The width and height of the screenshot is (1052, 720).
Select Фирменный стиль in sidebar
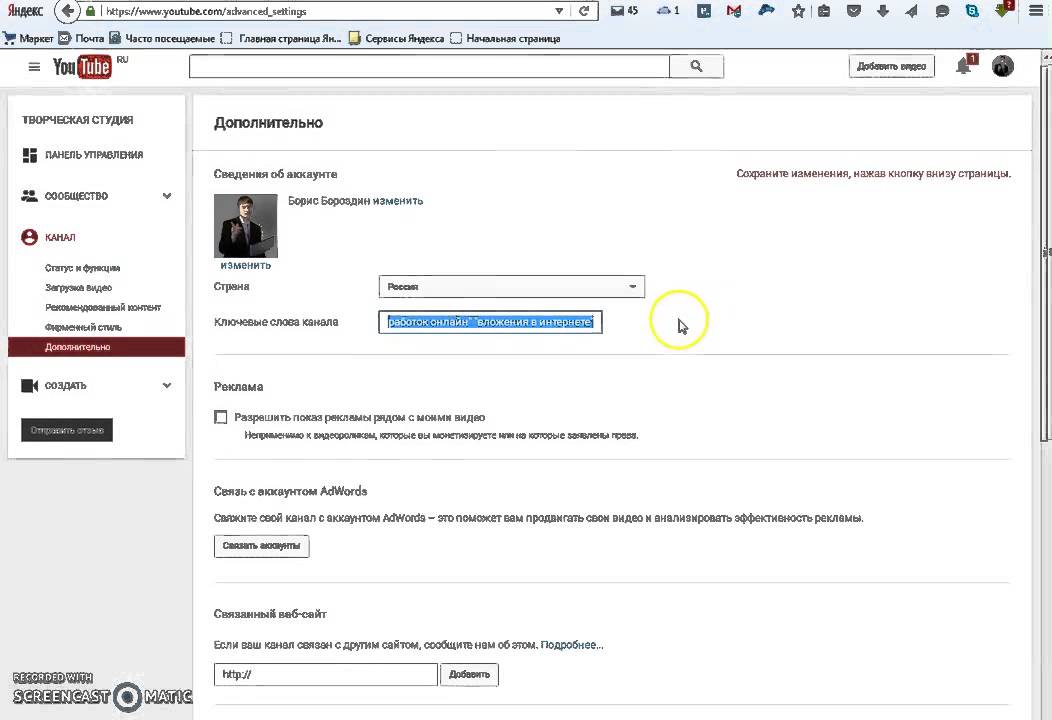pyautogui.click(x=82, y=327)
